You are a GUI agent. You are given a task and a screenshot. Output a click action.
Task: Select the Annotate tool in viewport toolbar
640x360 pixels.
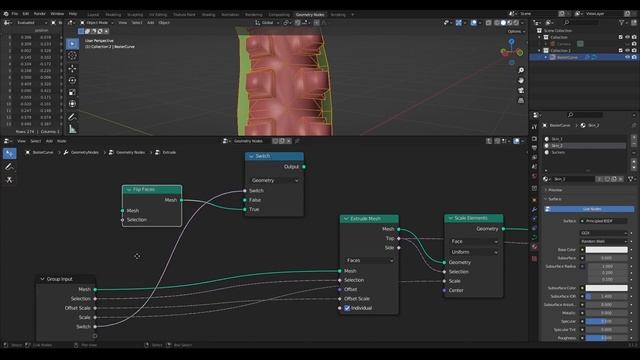[72, 117]
